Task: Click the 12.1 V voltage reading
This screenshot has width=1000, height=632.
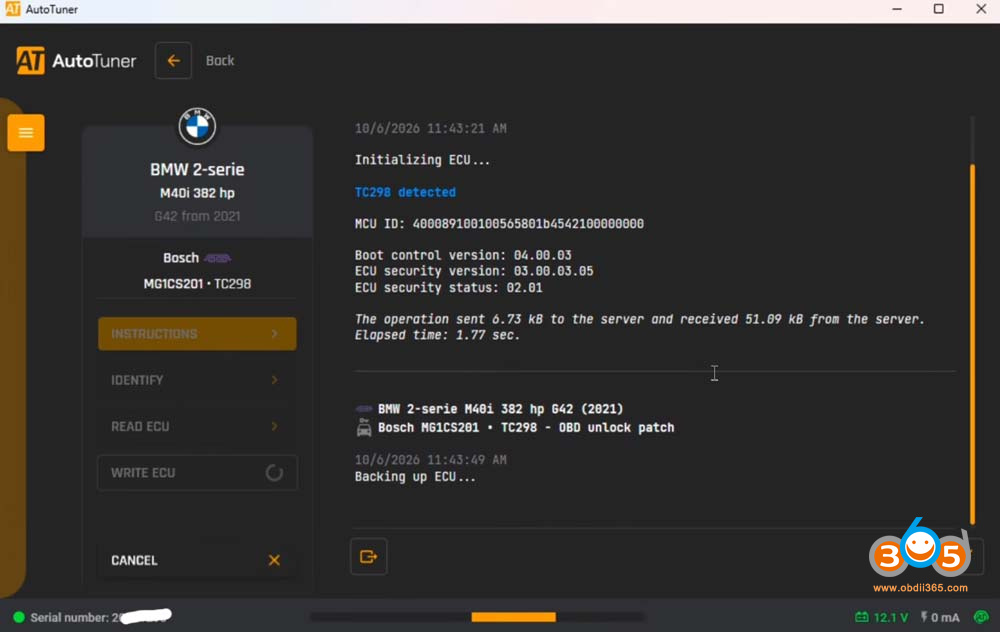Action: point(890,617)
